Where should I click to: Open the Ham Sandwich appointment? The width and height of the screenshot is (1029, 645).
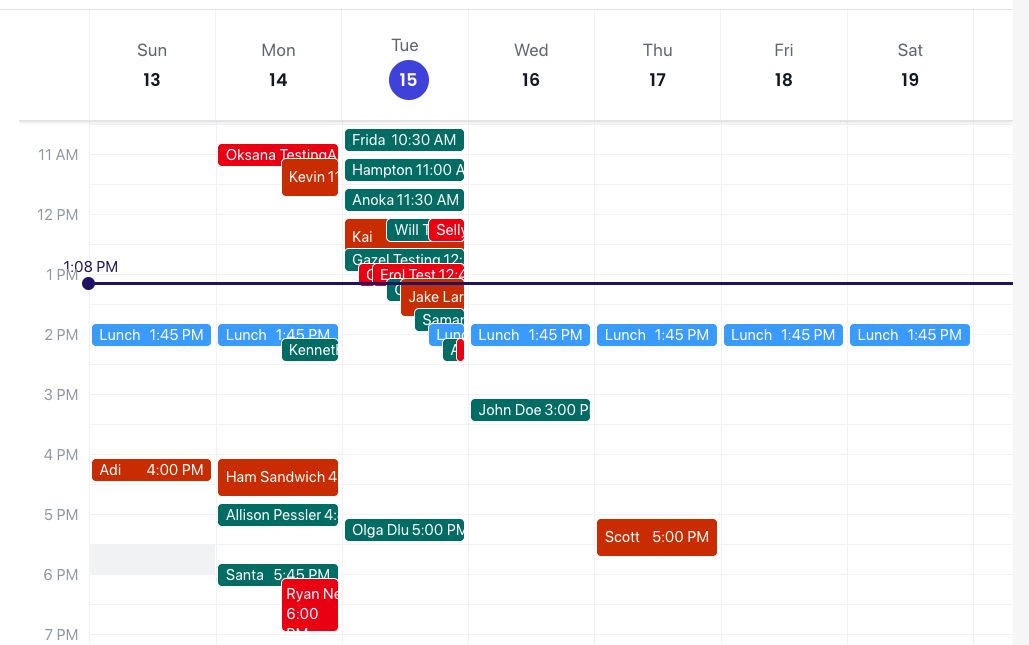coord(278,477)
